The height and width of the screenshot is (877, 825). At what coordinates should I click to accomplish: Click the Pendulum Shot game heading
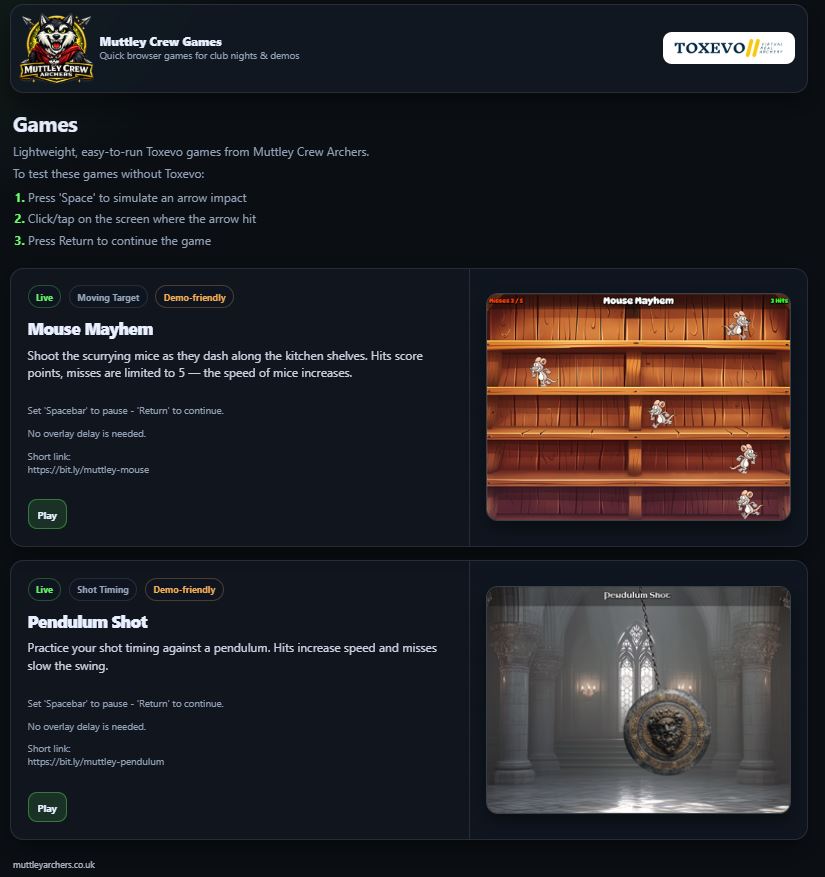point(87,622)
